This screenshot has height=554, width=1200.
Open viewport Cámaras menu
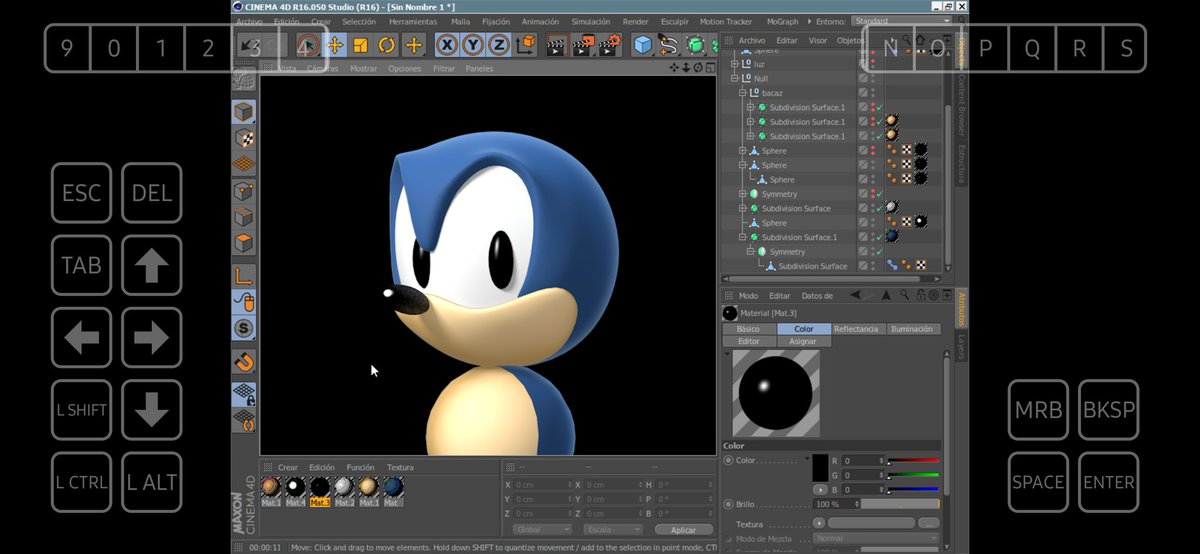pos(322,69)
